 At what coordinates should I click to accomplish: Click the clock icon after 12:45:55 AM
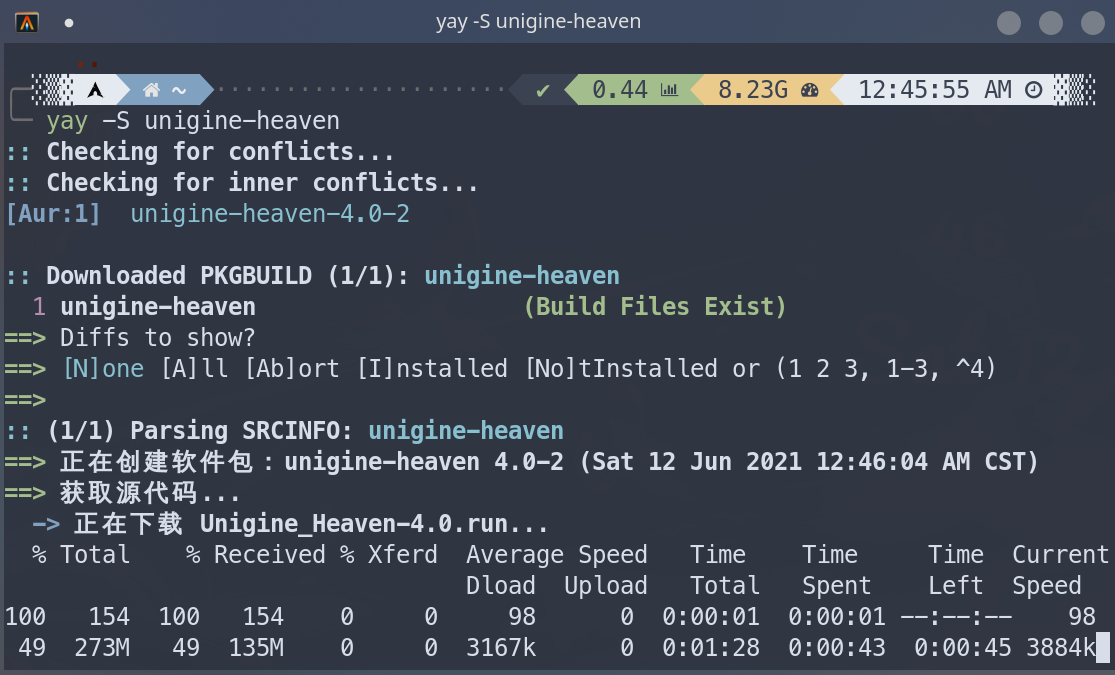click(1032, 89)
